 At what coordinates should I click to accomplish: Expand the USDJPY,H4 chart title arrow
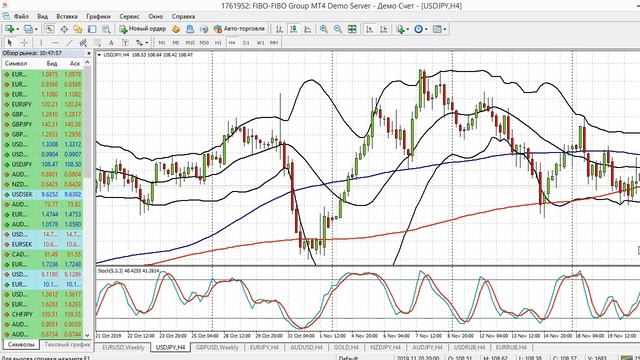(x=99, y=55)
